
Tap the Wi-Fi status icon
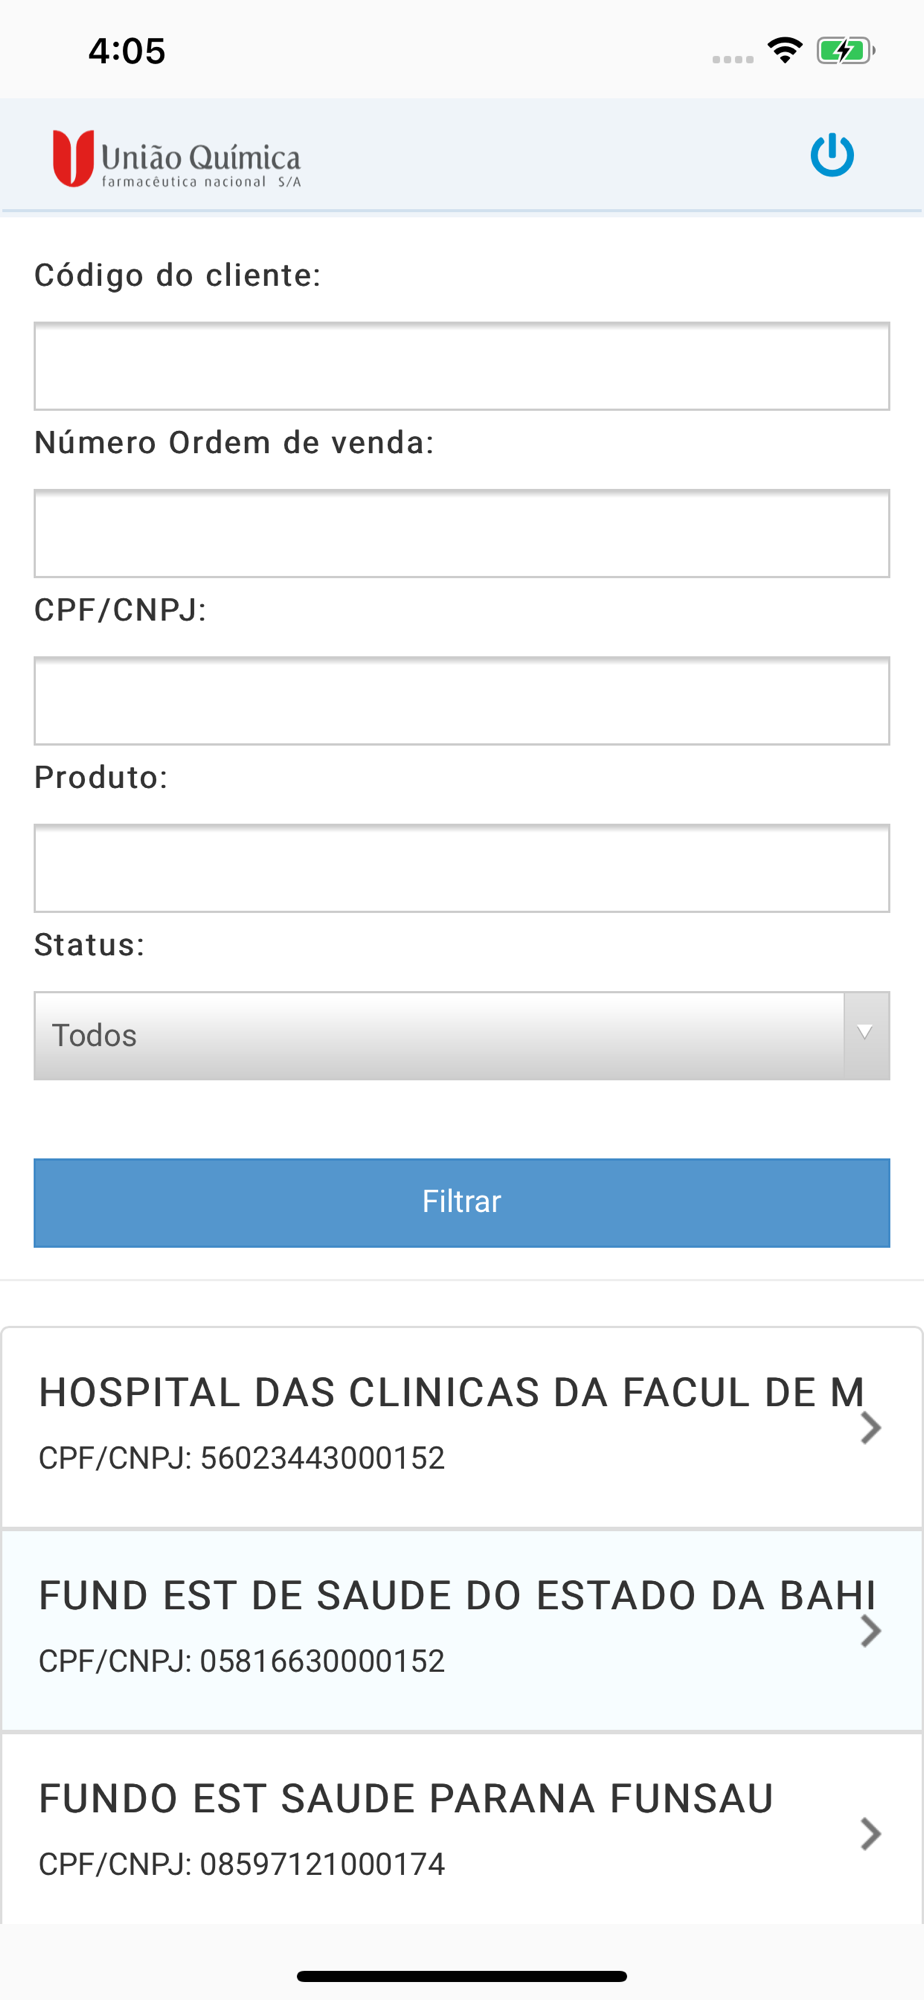785,50
